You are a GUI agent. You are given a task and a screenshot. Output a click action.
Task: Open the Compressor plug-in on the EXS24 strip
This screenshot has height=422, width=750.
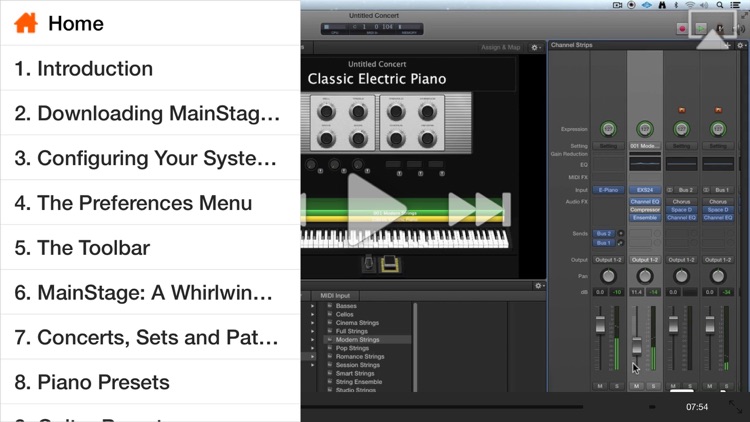coord(645,210)
